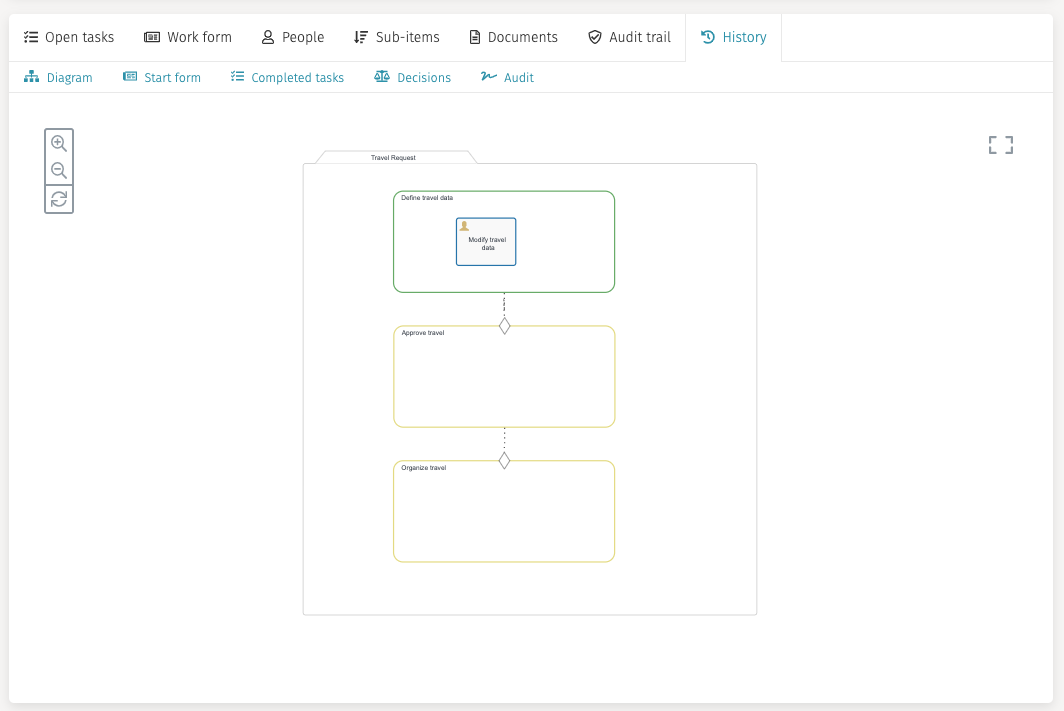Click the zoom out magnifier icon

[59, 171]
